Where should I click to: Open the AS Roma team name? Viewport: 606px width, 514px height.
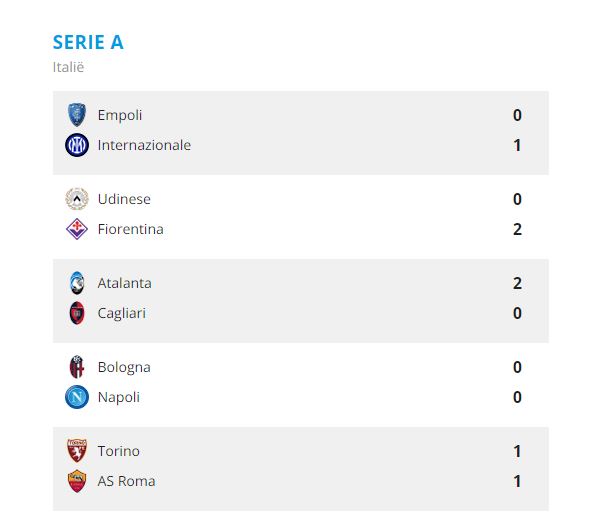tap(126, 481)
